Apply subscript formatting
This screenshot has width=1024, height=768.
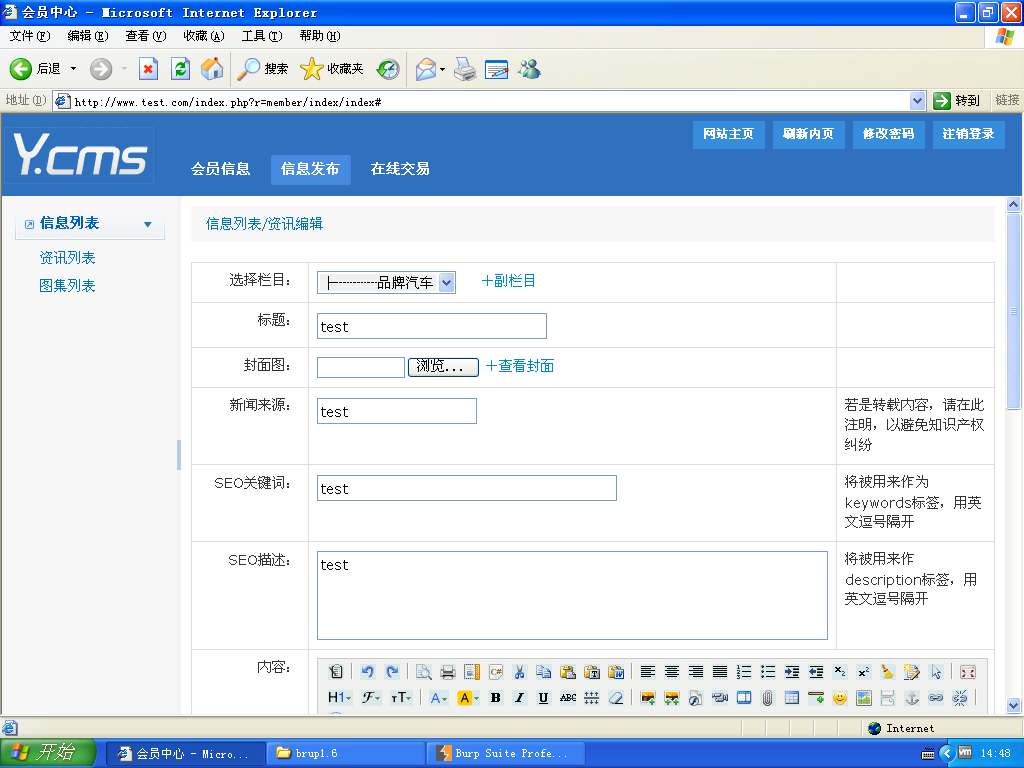coord(840,671)
